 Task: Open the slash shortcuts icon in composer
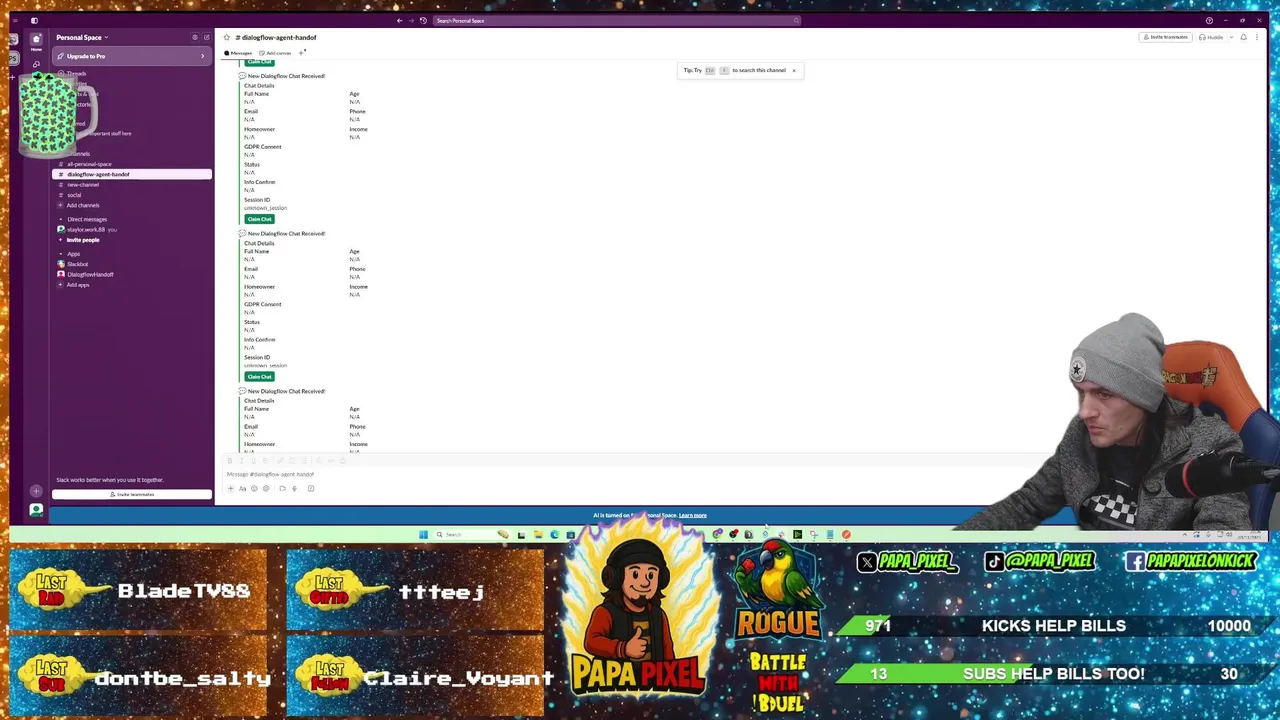tap(311, 488)
